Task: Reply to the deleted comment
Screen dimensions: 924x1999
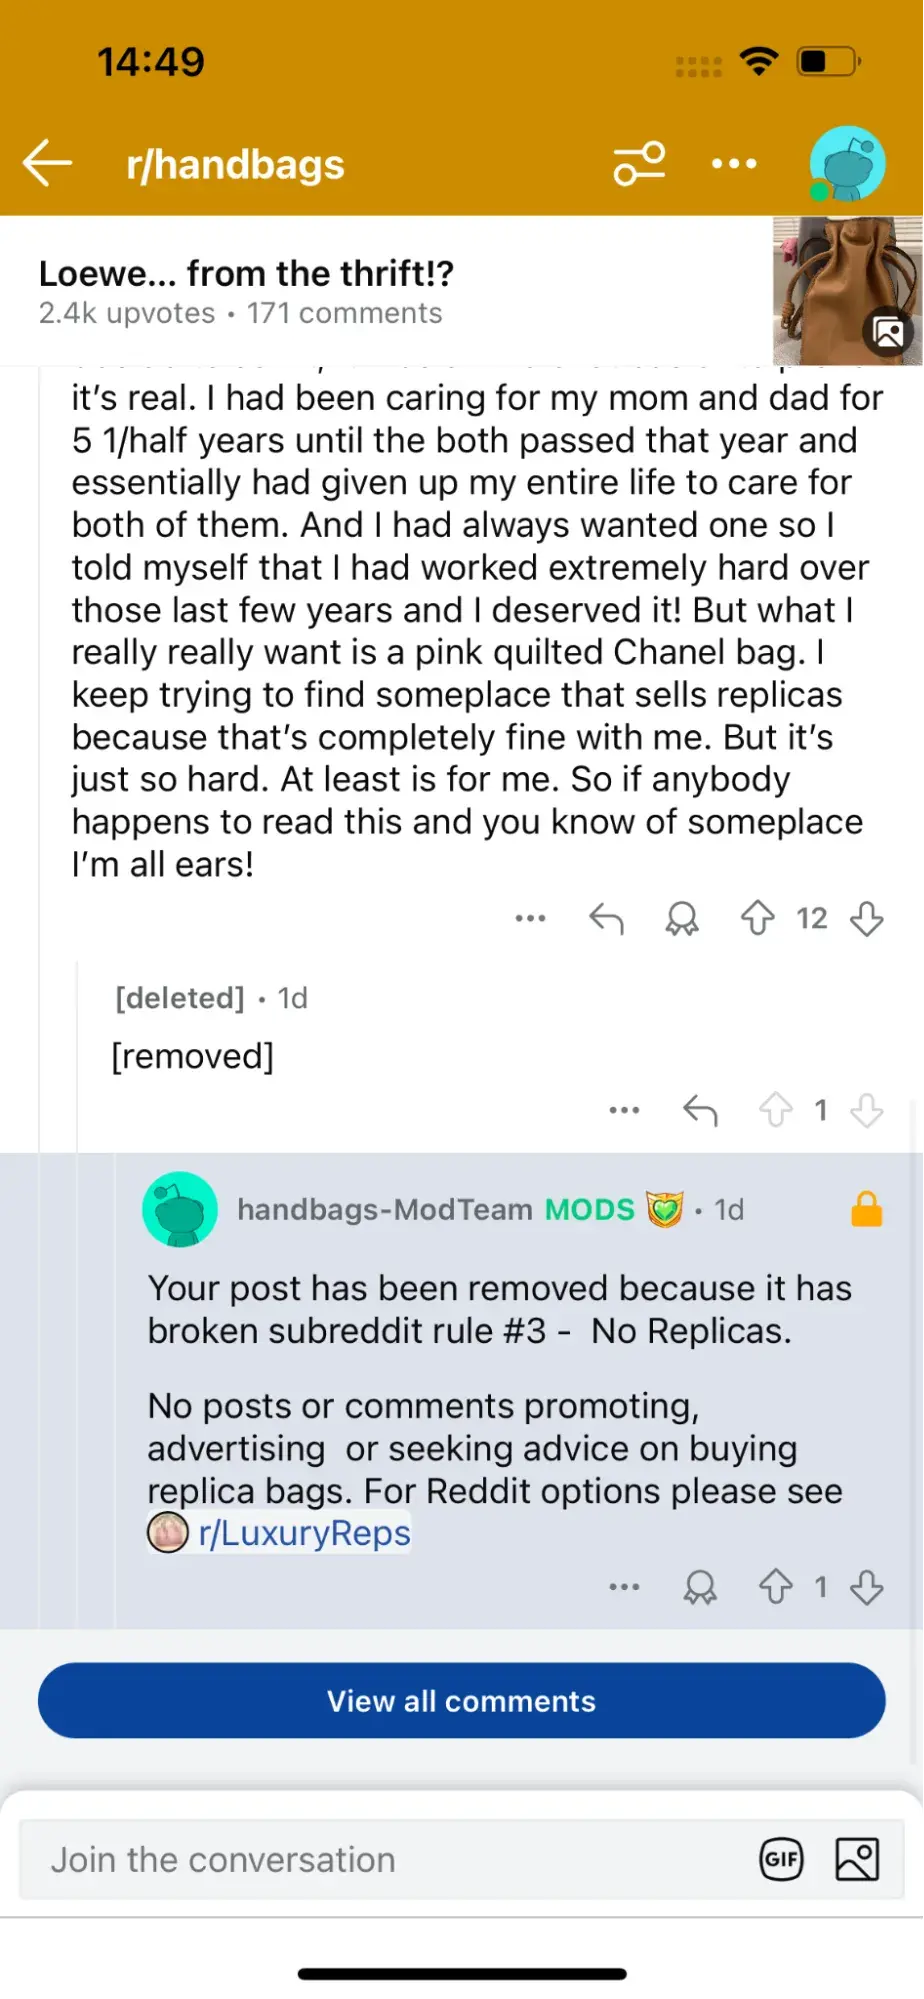Action: pyautogui.click(x=700, y=1110)
